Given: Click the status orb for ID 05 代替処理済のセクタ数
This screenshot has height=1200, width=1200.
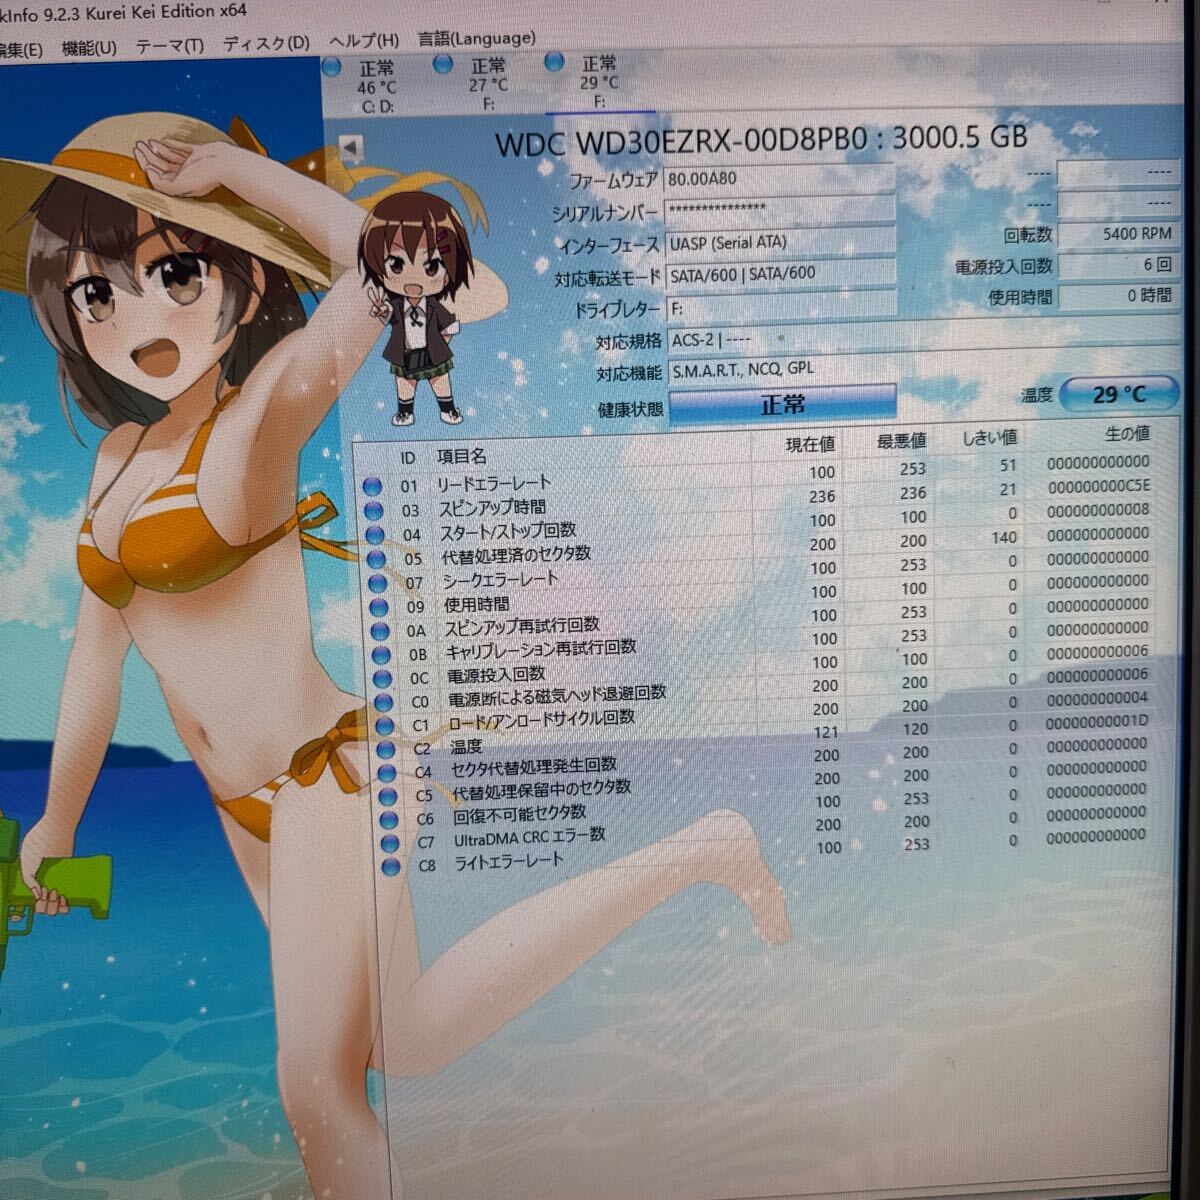Looking at the screenshot, I should coord(376,559).
